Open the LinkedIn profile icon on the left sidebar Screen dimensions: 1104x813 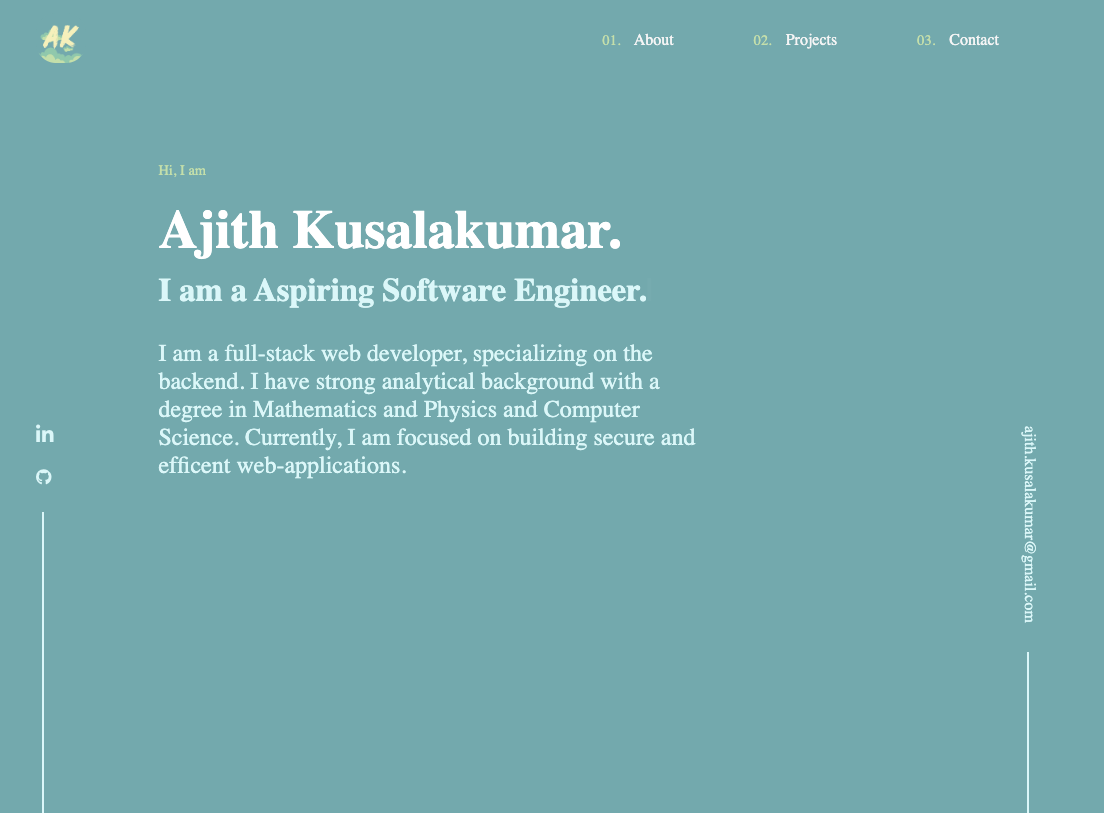pyautogui.click(x=44, y=433)
